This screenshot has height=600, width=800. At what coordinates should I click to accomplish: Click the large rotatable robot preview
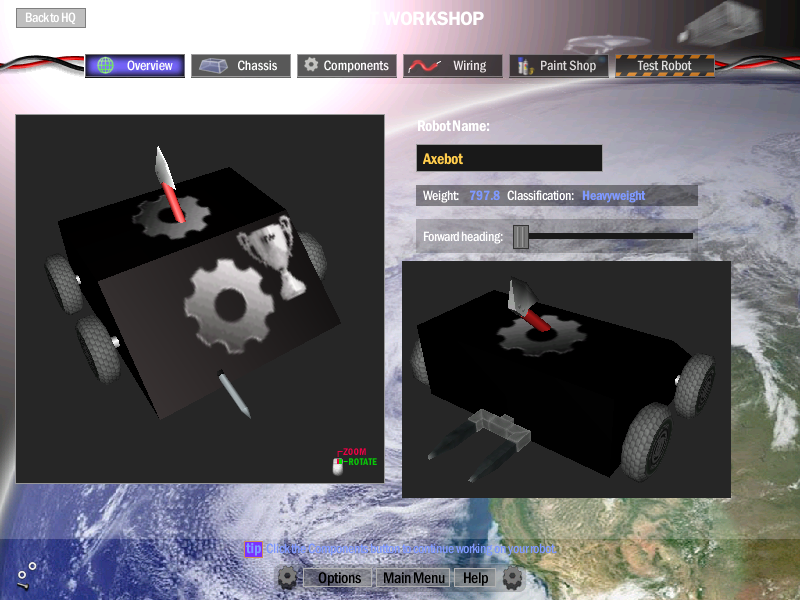(200, 299)
